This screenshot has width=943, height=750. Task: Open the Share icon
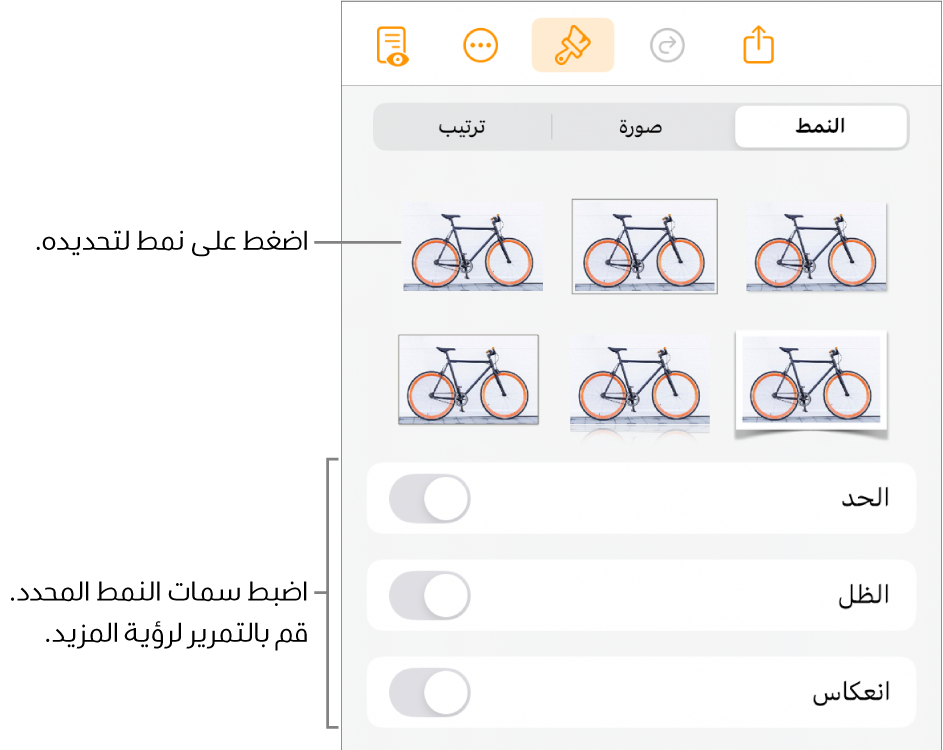point(759,46)
